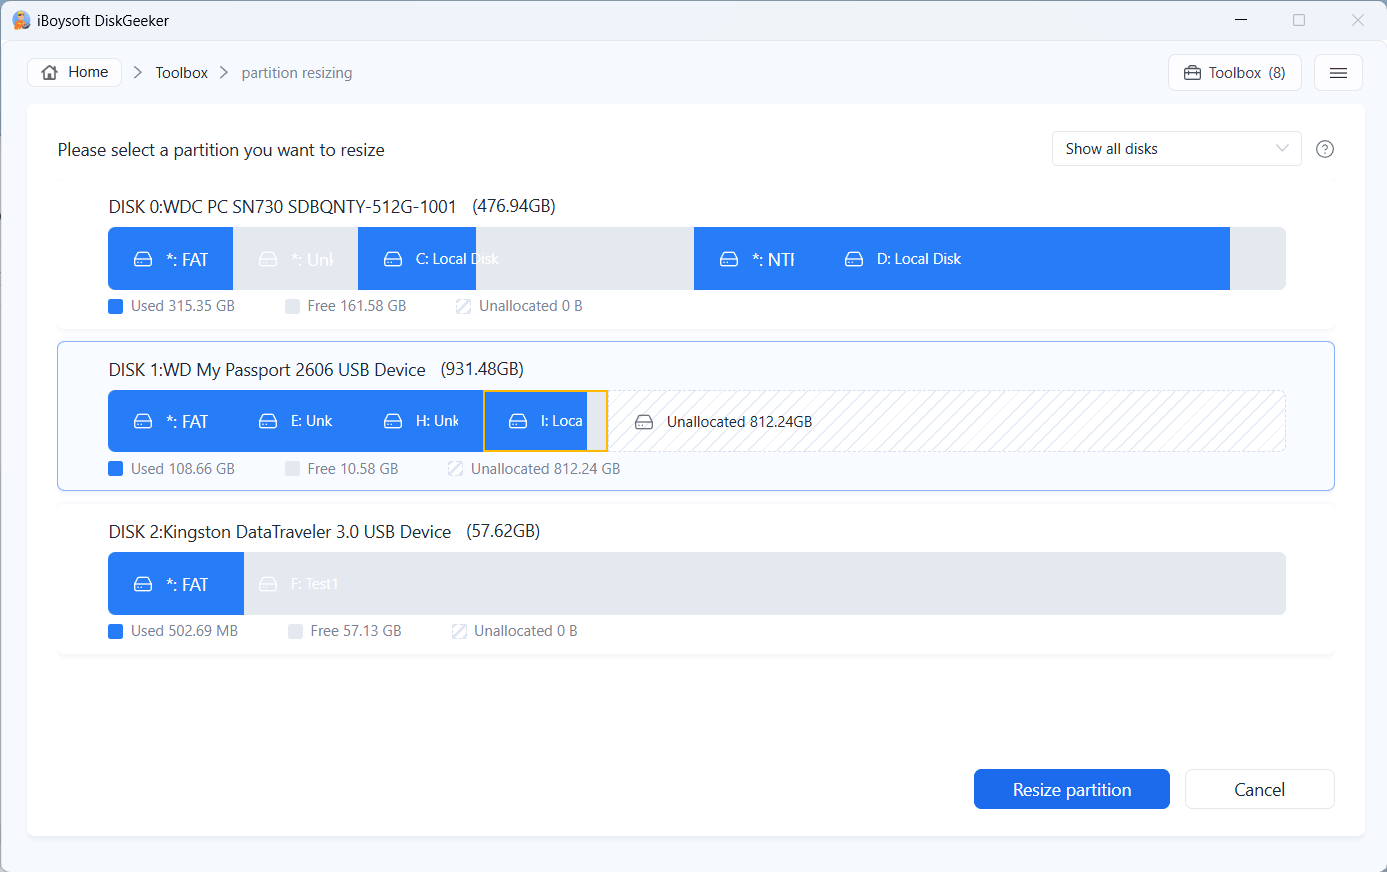Click the drive icon of Disk 2 FAT partition

143,584
